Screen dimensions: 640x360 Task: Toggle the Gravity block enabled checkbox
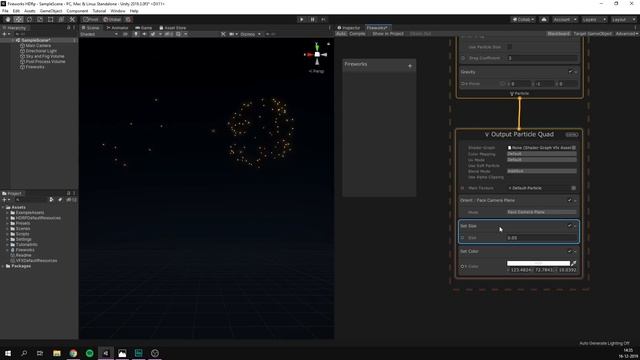pyautogui.click(x=571, y=71)
